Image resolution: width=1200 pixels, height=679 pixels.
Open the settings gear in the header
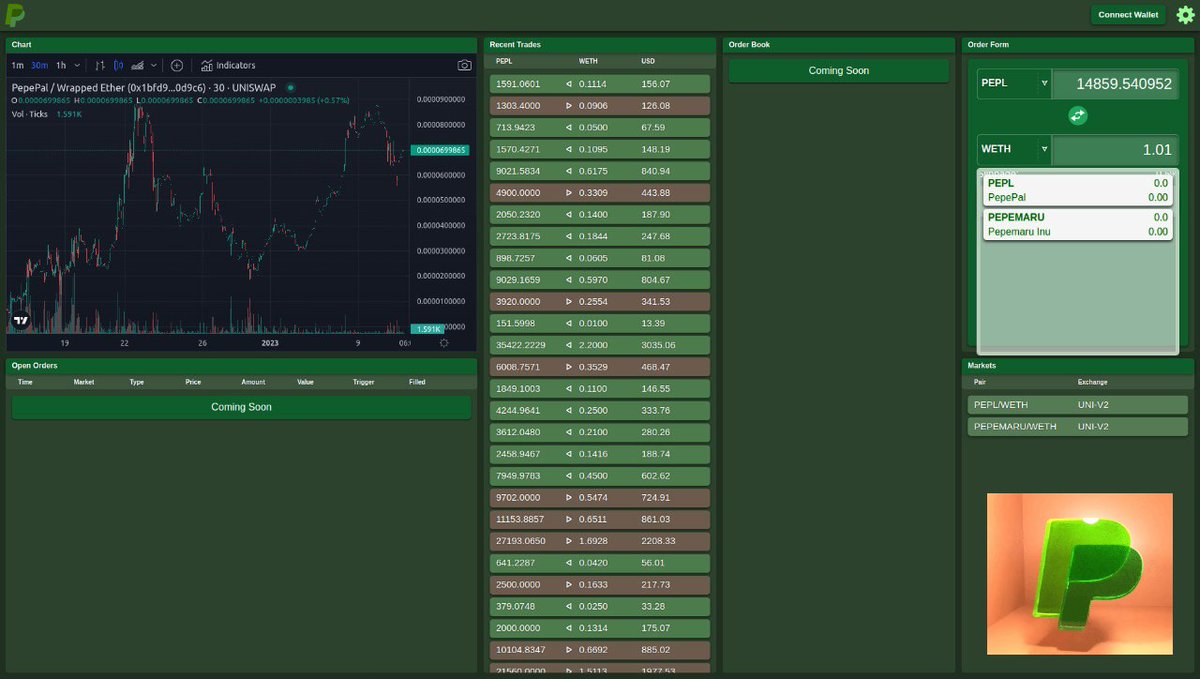(1185, 14)
